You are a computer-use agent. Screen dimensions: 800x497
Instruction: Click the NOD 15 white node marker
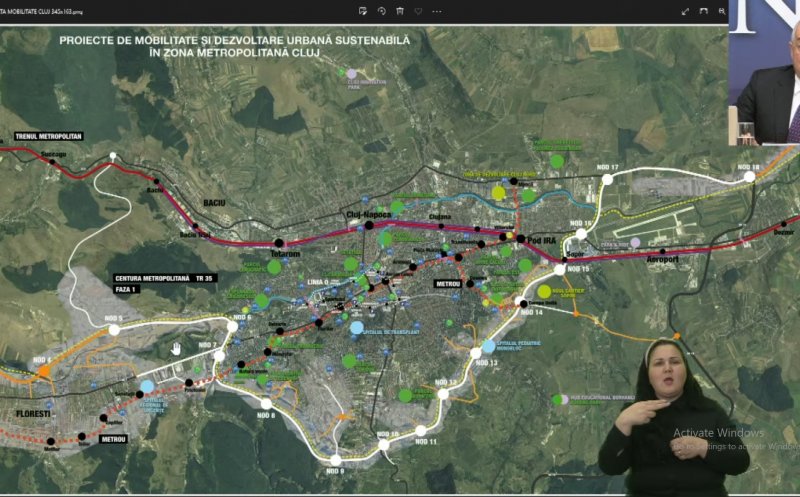pyautogui.click(x=560, y=270)
